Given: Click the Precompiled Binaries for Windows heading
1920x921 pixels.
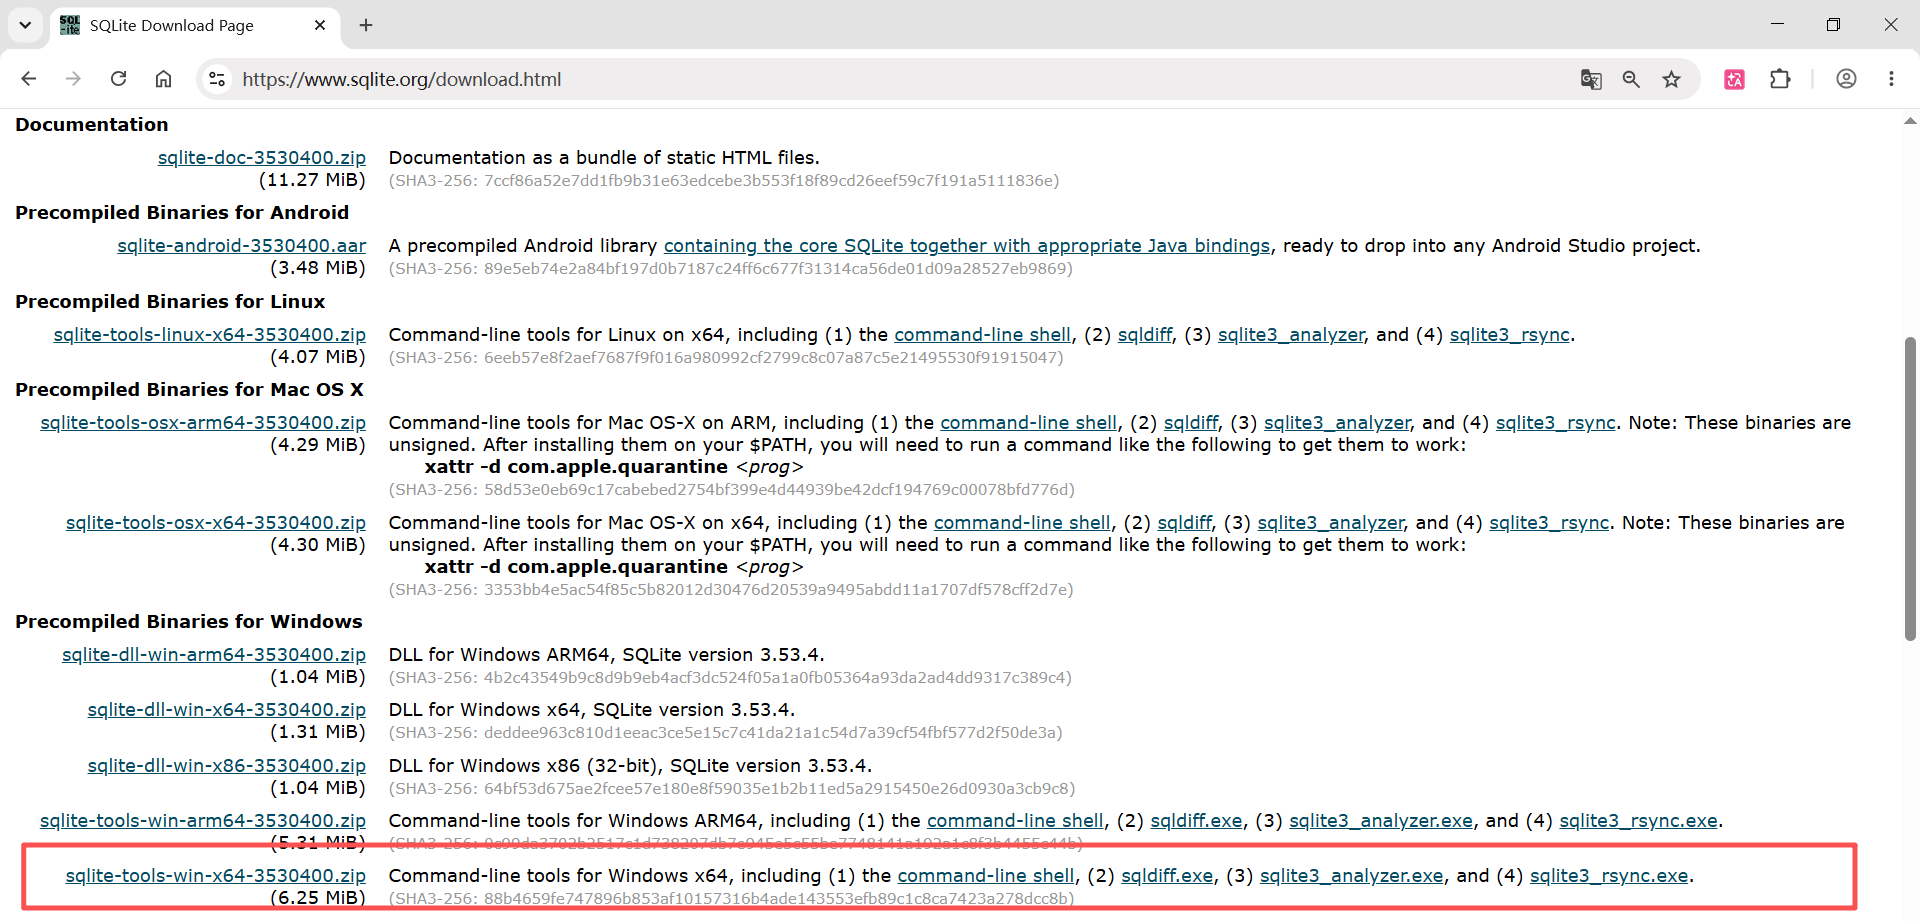Looking at the screenshot, I should click(189, 621).
